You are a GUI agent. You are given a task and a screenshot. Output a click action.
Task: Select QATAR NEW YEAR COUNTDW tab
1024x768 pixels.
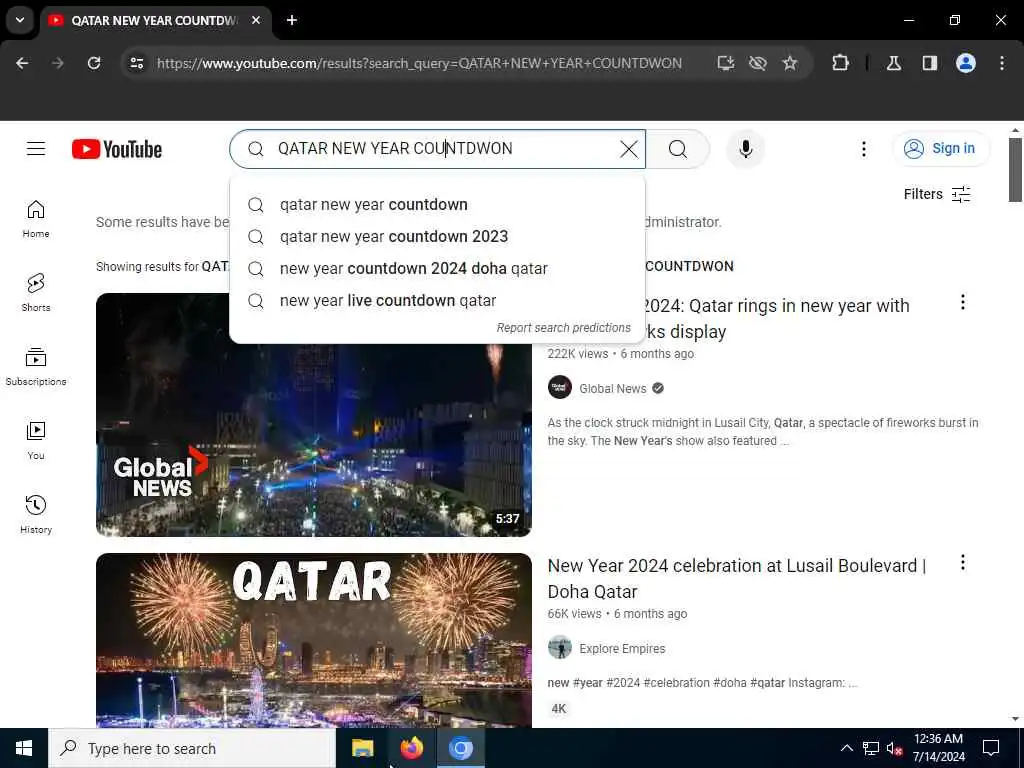153,20
